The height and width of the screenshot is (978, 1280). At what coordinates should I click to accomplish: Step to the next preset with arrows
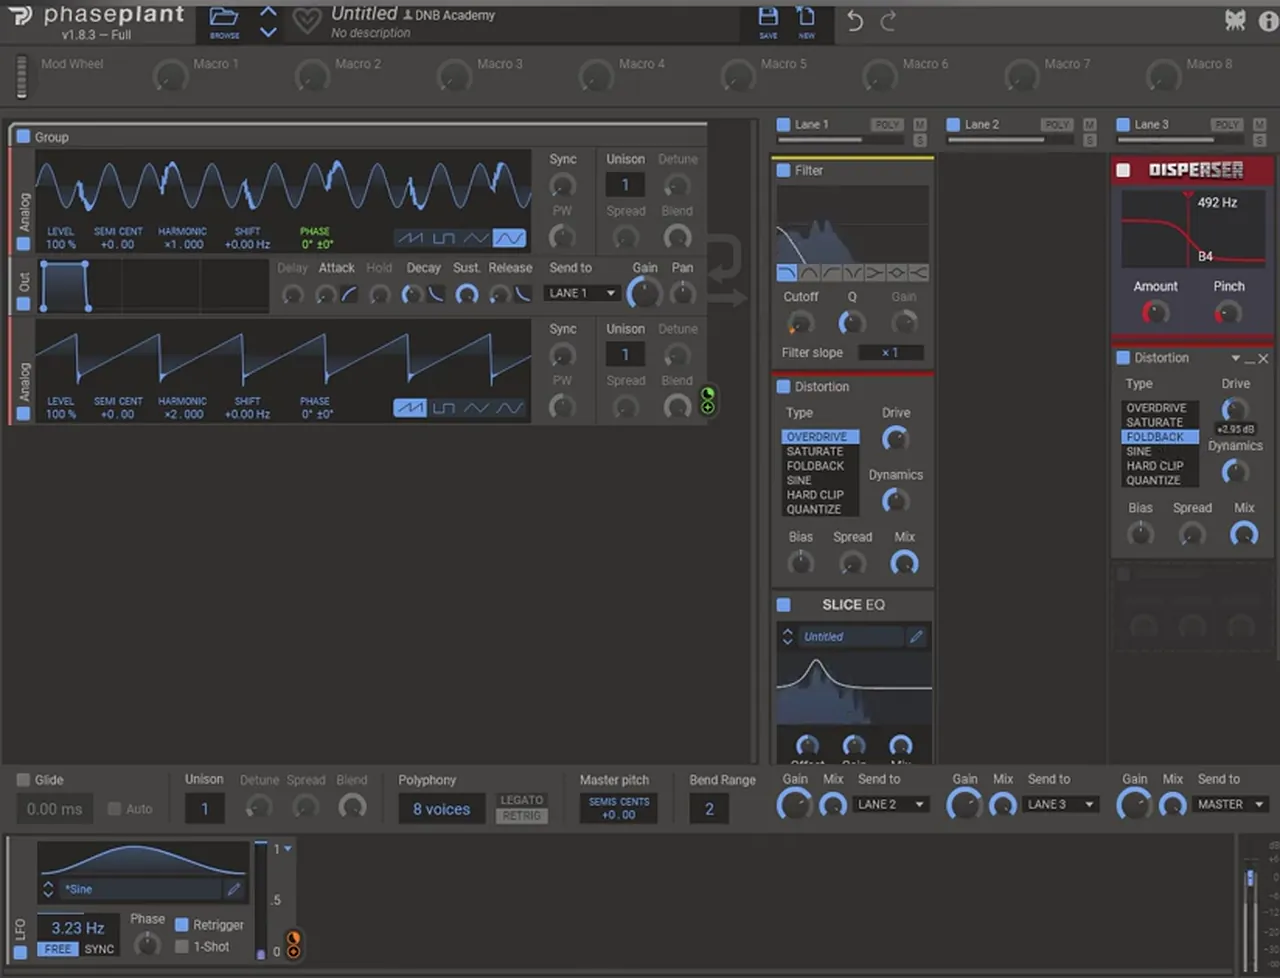268,32
